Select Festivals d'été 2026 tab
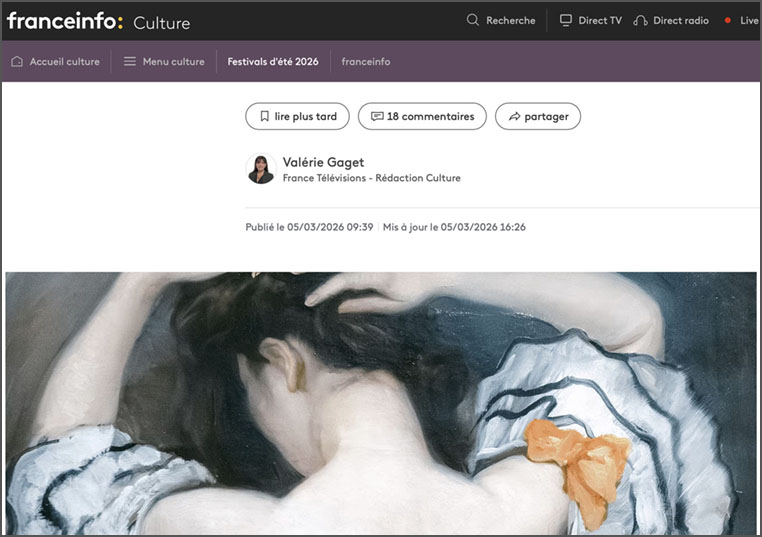 click(x=273, y=62)
